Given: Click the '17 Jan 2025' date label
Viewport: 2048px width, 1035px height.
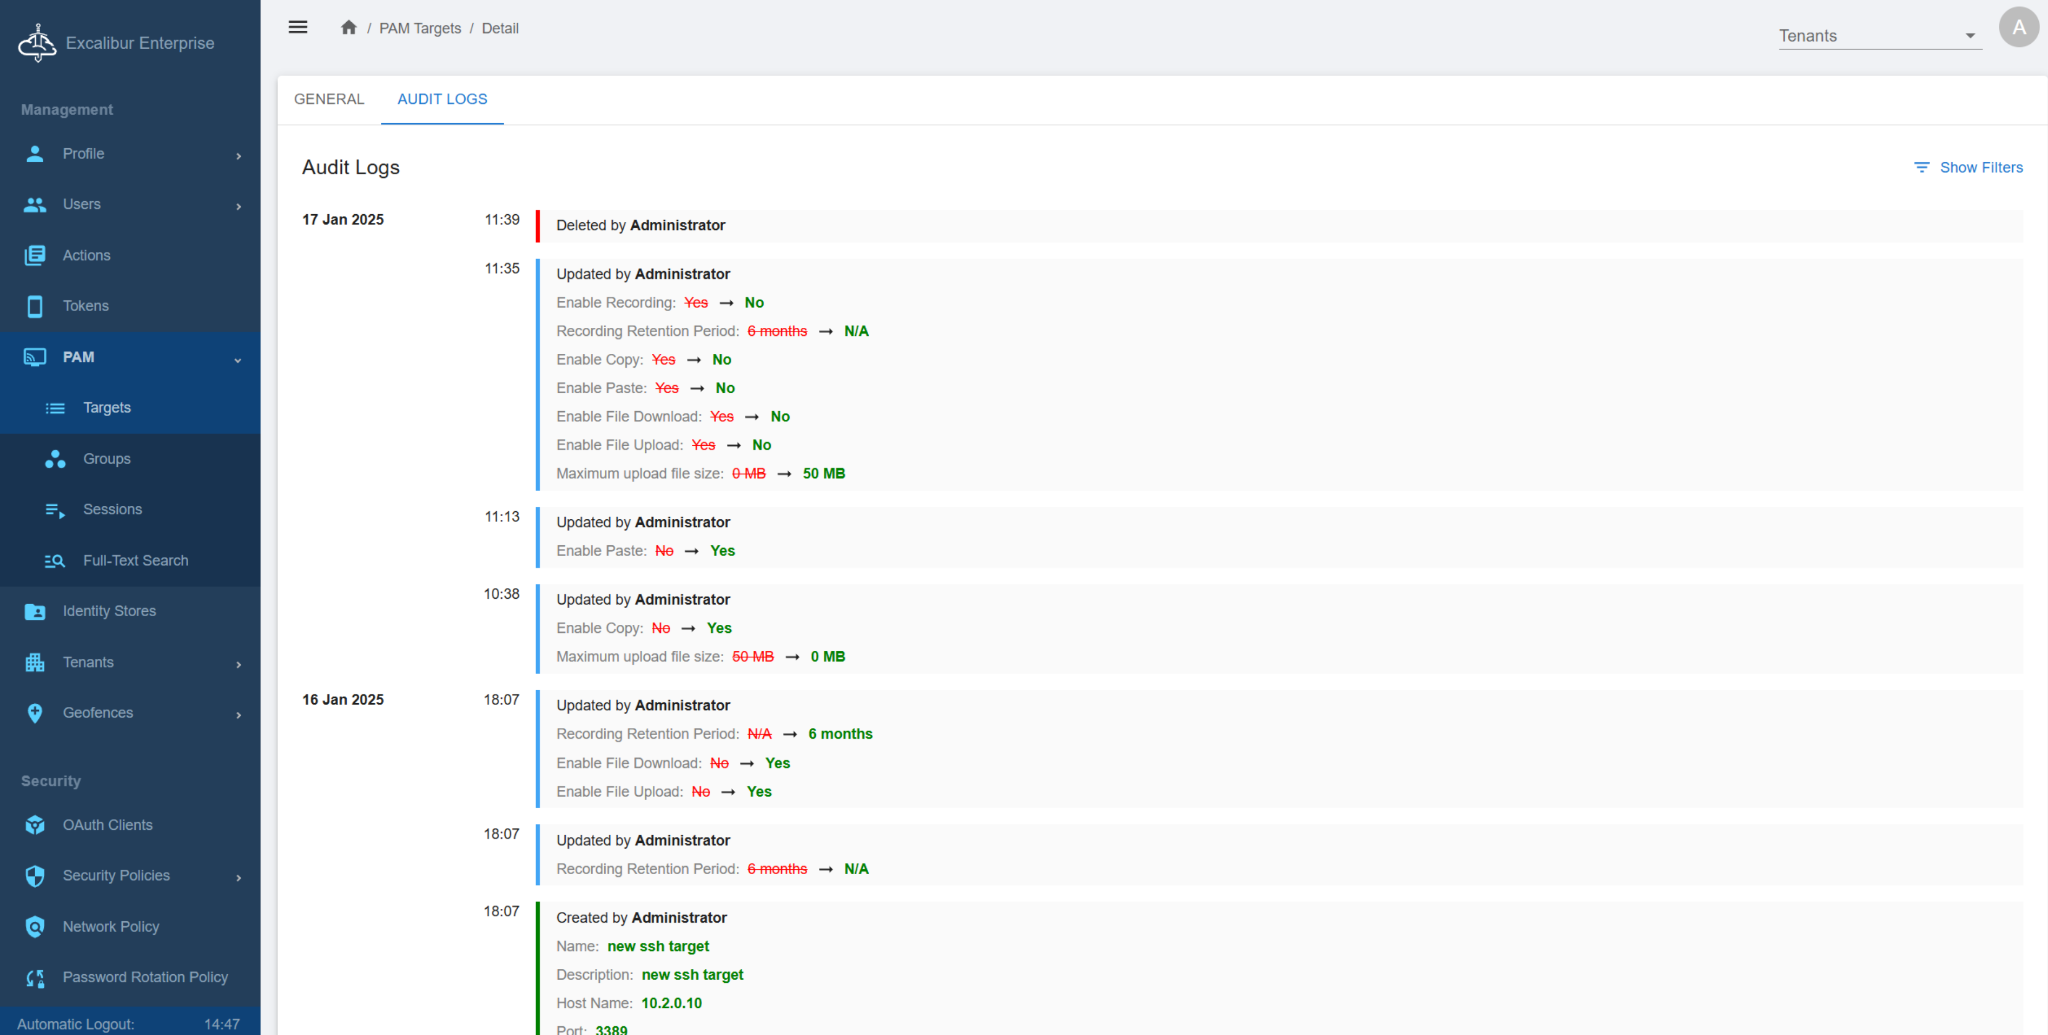Looking at the screenshot, I should click(x=343, y=219).
